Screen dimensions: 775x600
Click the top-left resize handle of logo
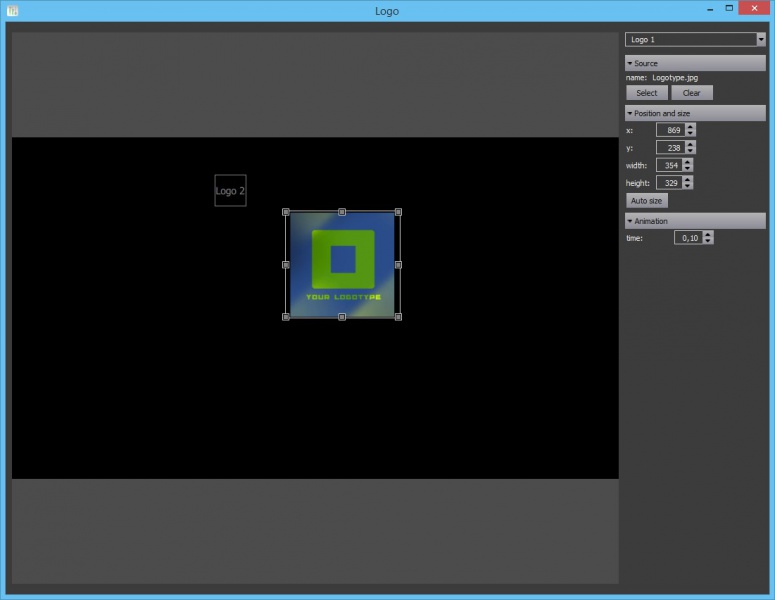click(x=286, y=212)
